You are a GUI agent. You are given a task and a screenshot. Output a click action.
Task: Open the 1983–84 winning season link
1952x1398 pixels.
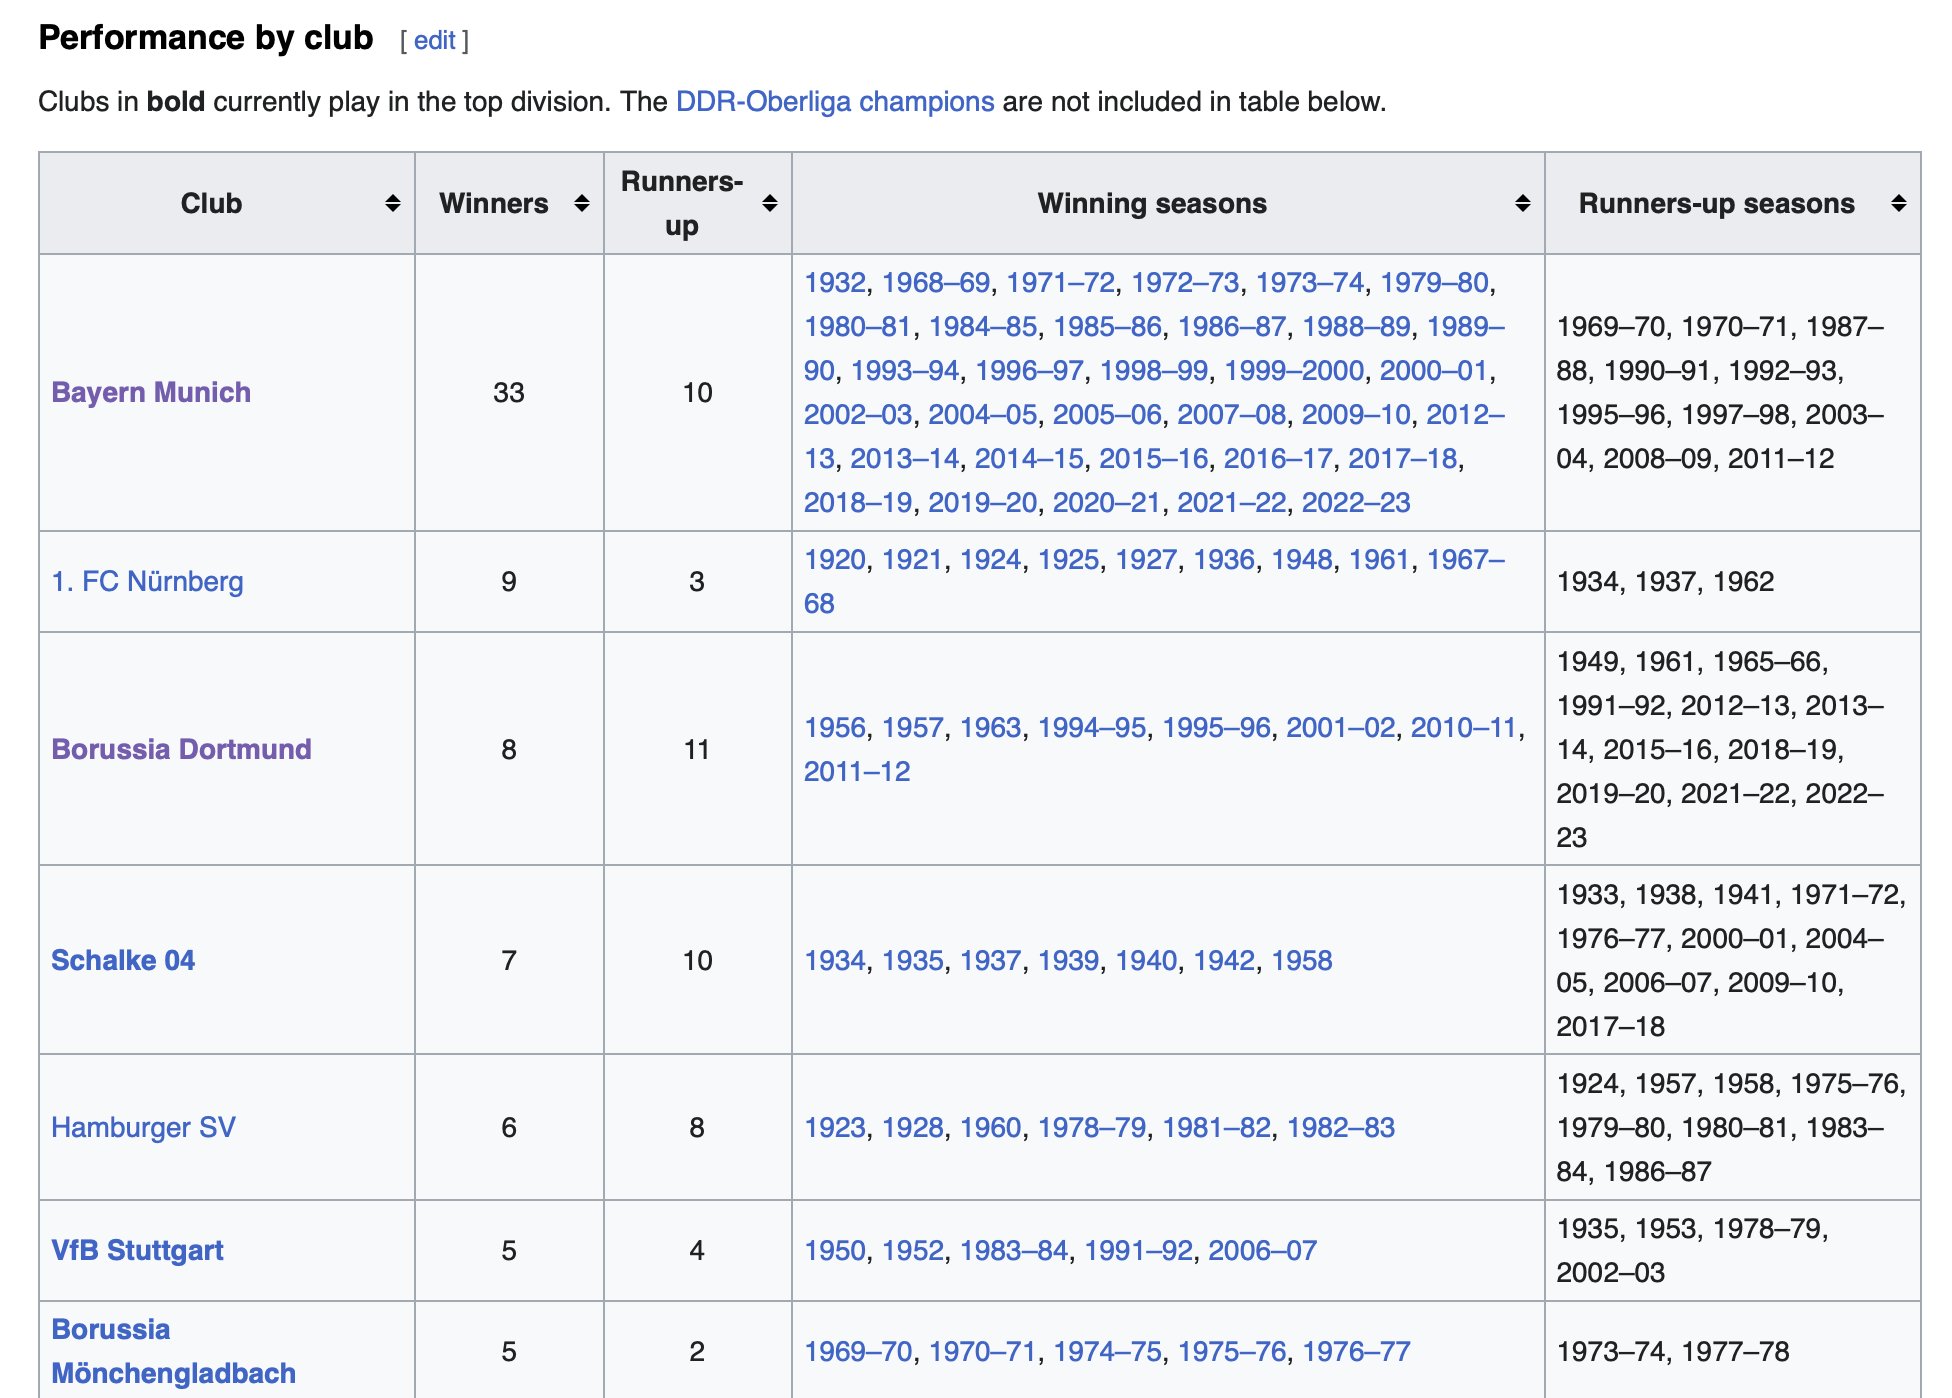pos(1014,1250)
